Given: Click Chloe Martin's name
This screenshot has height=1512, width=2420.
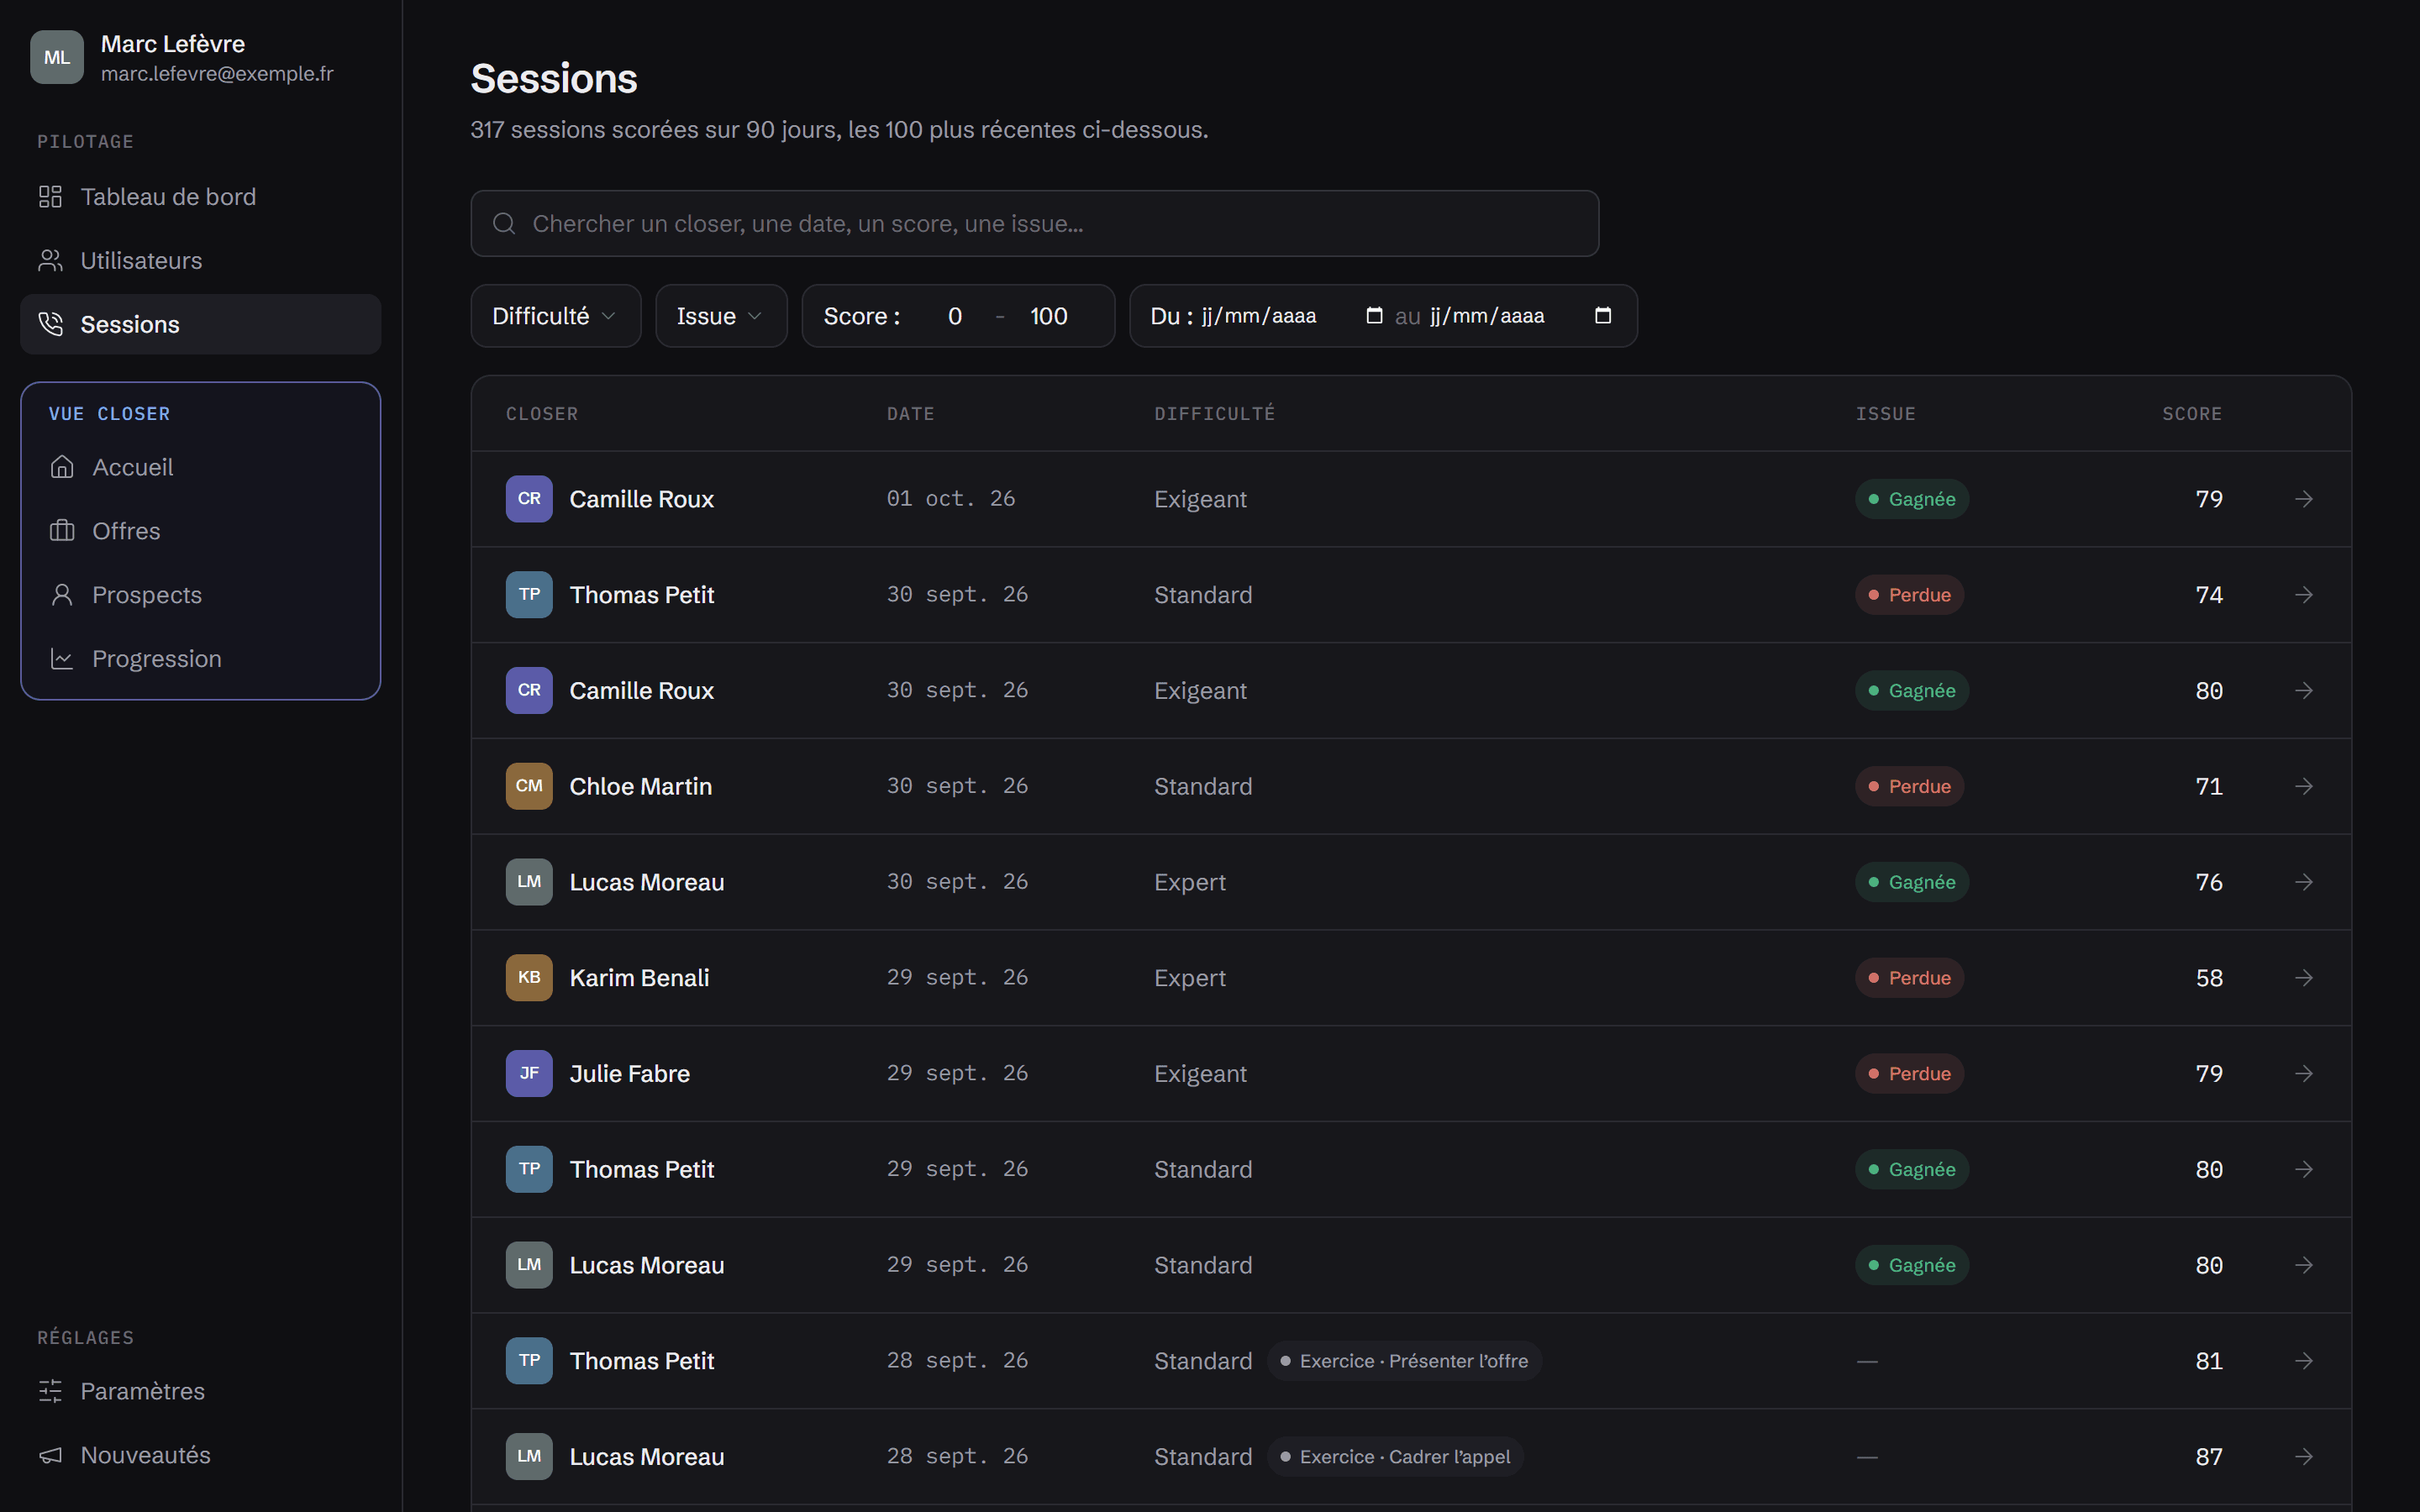Looking at the screenshot, I should coord(640,786).
